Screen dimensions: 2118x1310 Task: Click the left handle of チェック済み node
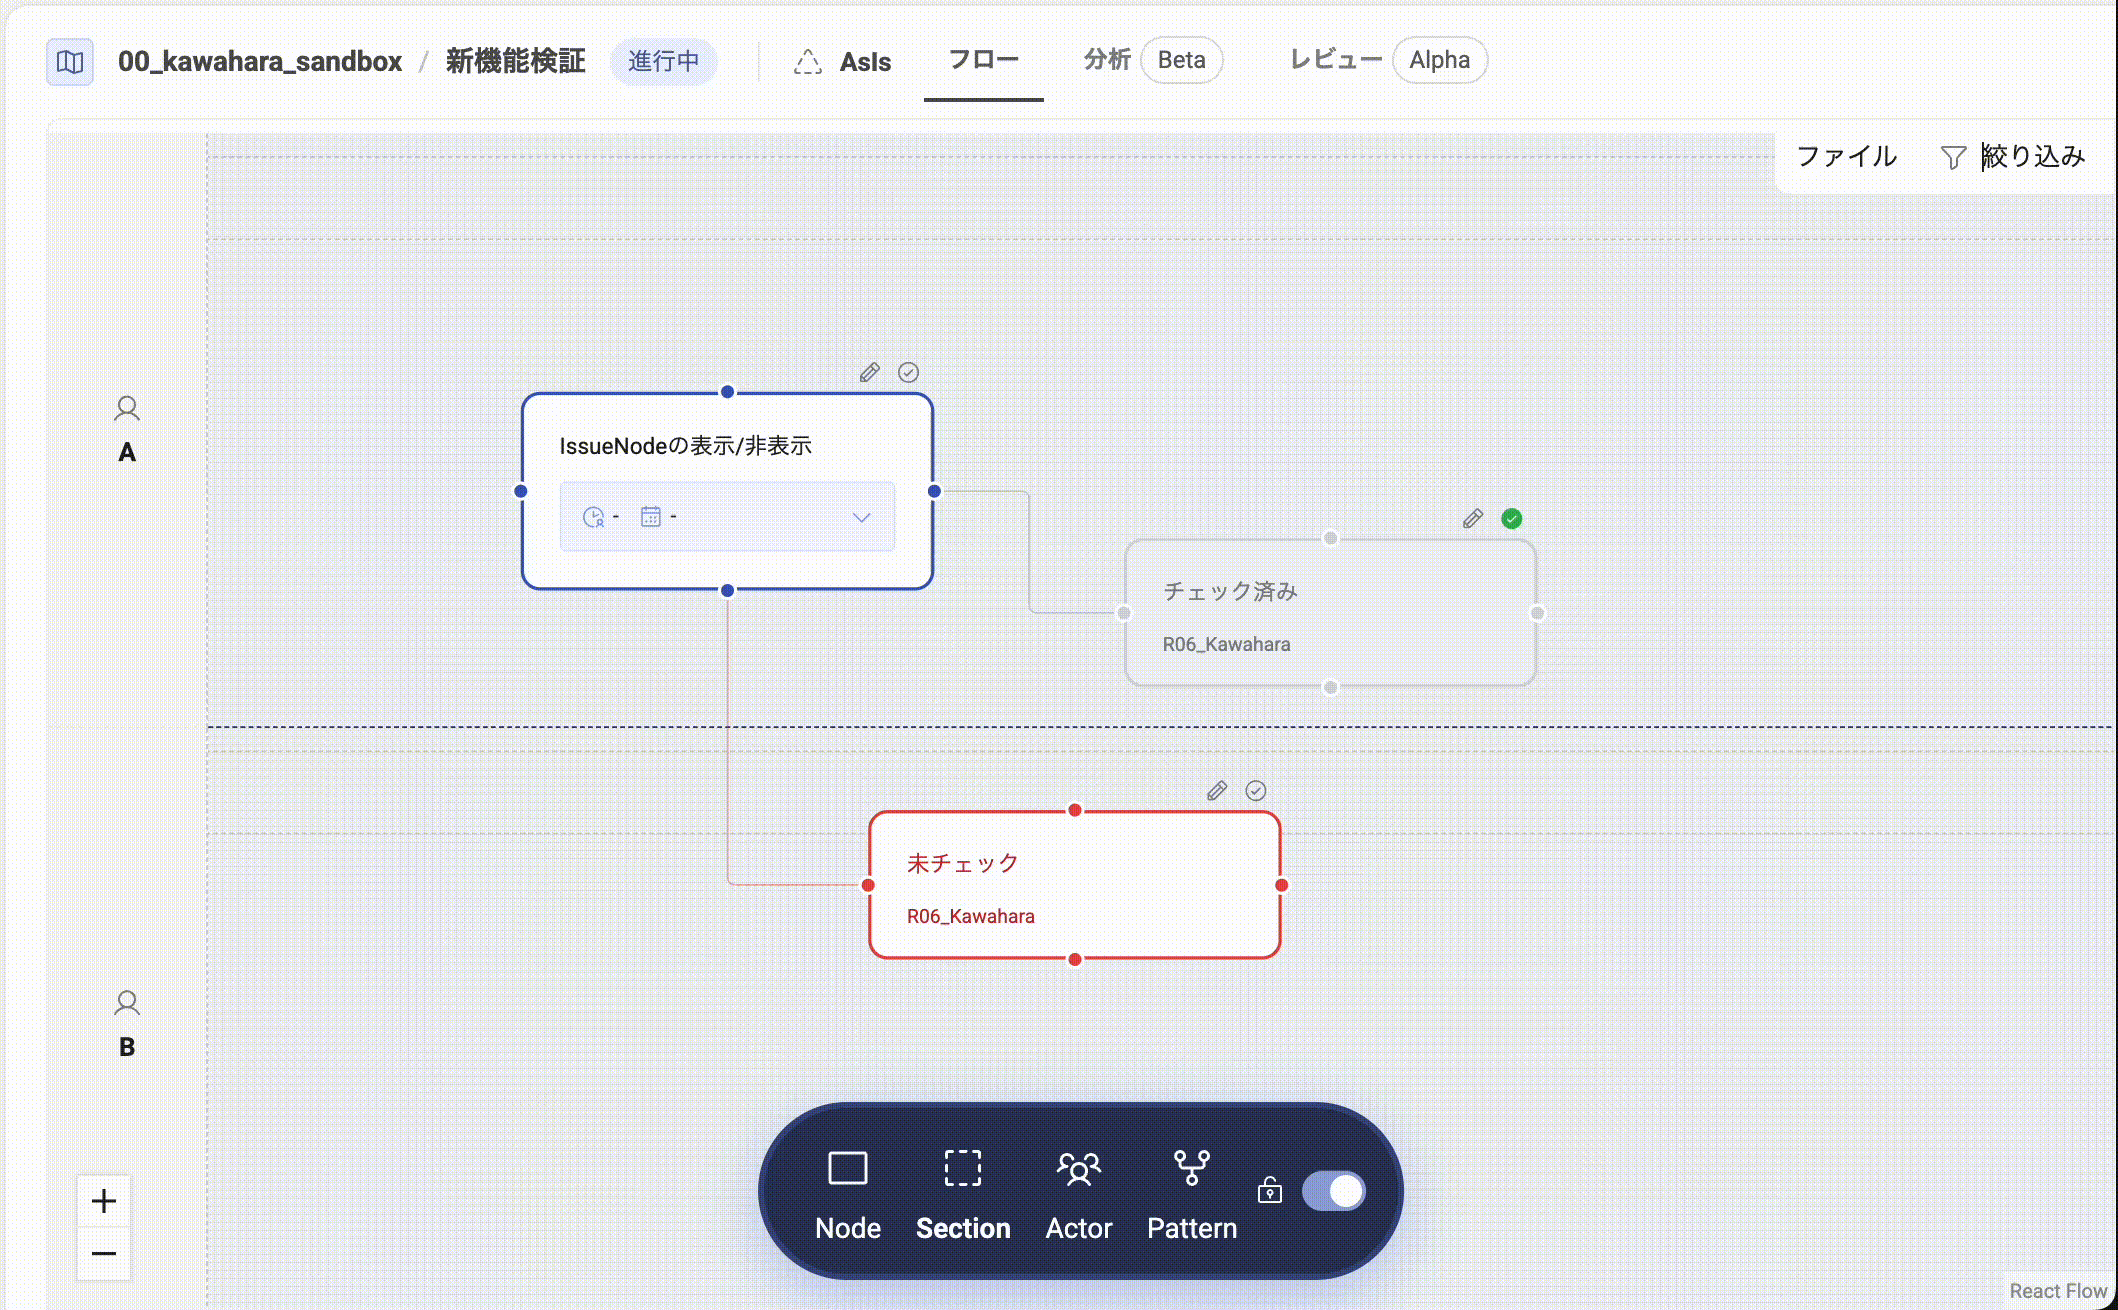(1124, 613)
